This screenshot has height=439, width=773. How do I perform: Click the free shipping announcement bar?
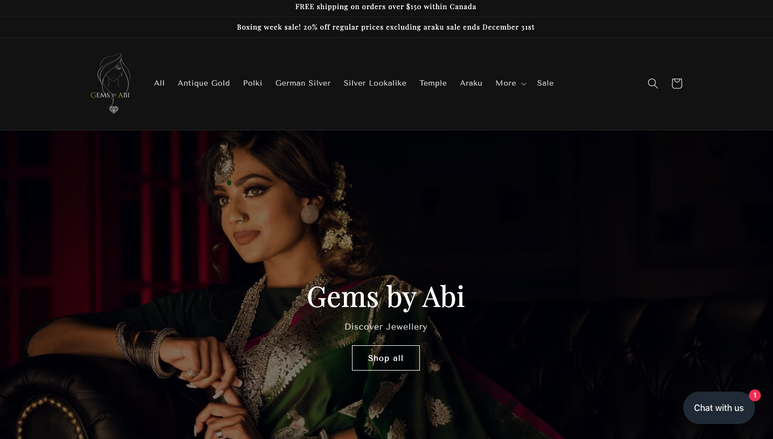[x=386, y=7]
